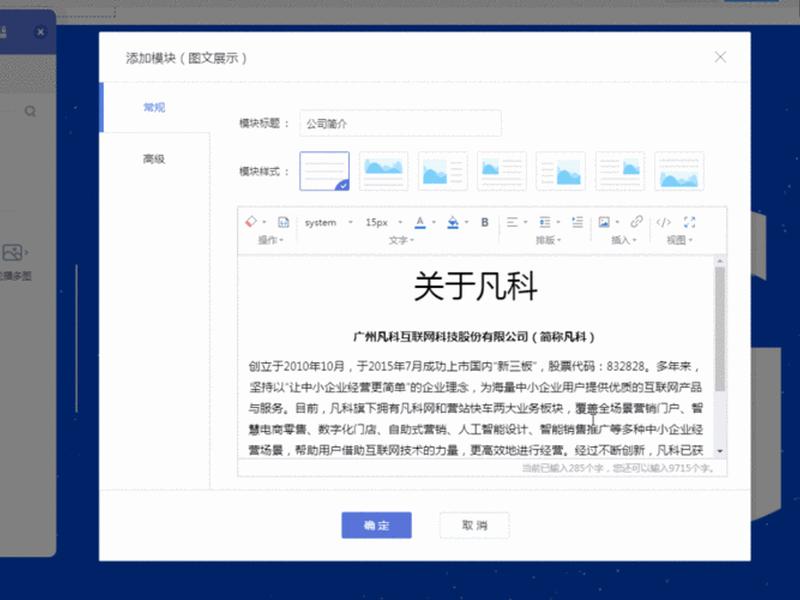Click the editor scrollbar down arrow
800x600 pixels.
(x=720, y=451)
